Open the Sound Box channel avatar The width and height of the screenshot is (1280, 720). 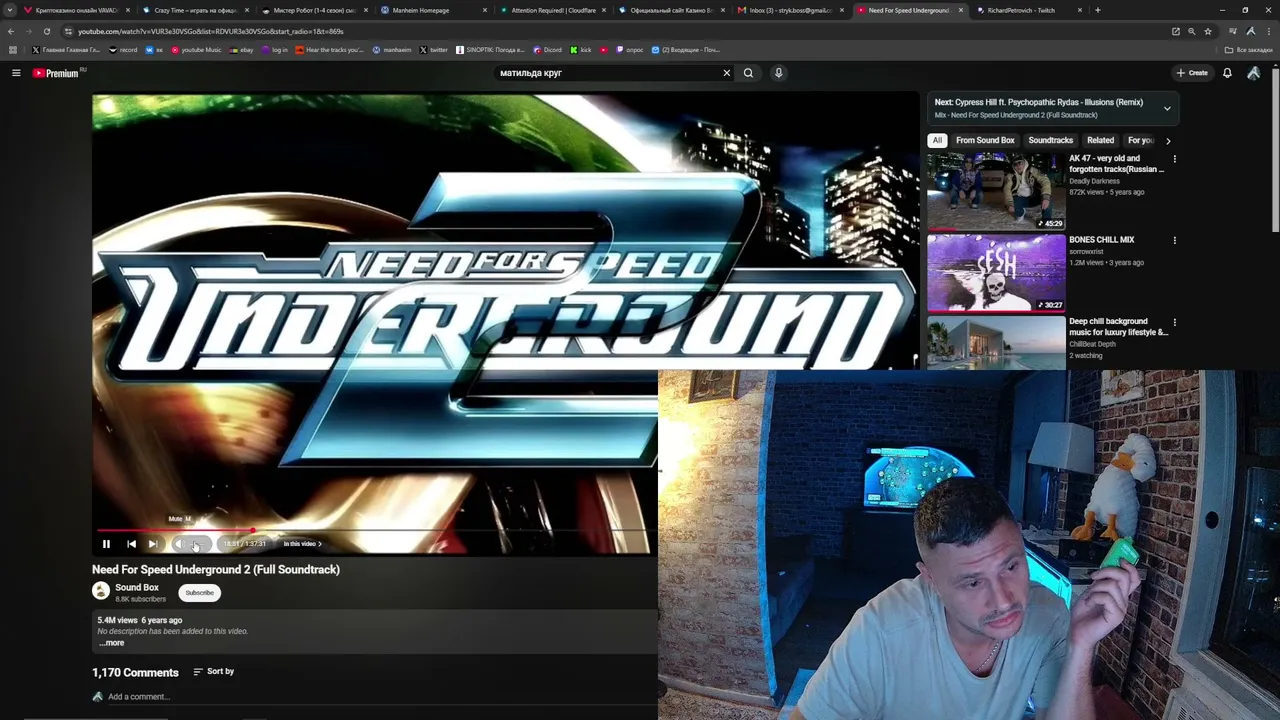pyautogui.click(x=101, y=592)
